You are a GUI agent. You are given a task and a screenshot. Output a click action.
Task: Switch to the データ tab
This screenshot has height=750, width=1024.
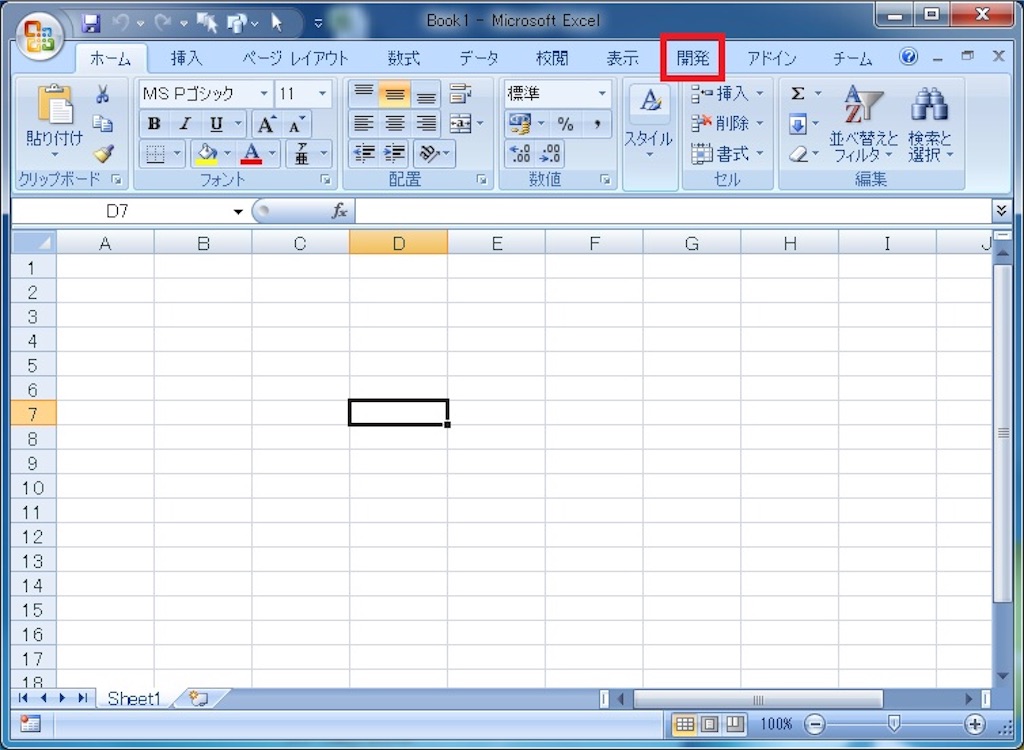coord(479,59)
